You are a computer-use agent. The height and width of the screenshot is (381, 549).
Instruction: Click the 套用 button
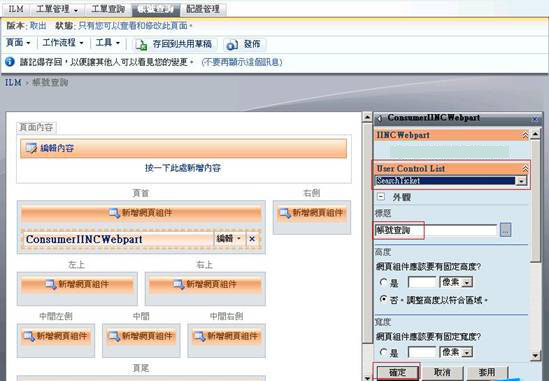[x=487, y=372]
